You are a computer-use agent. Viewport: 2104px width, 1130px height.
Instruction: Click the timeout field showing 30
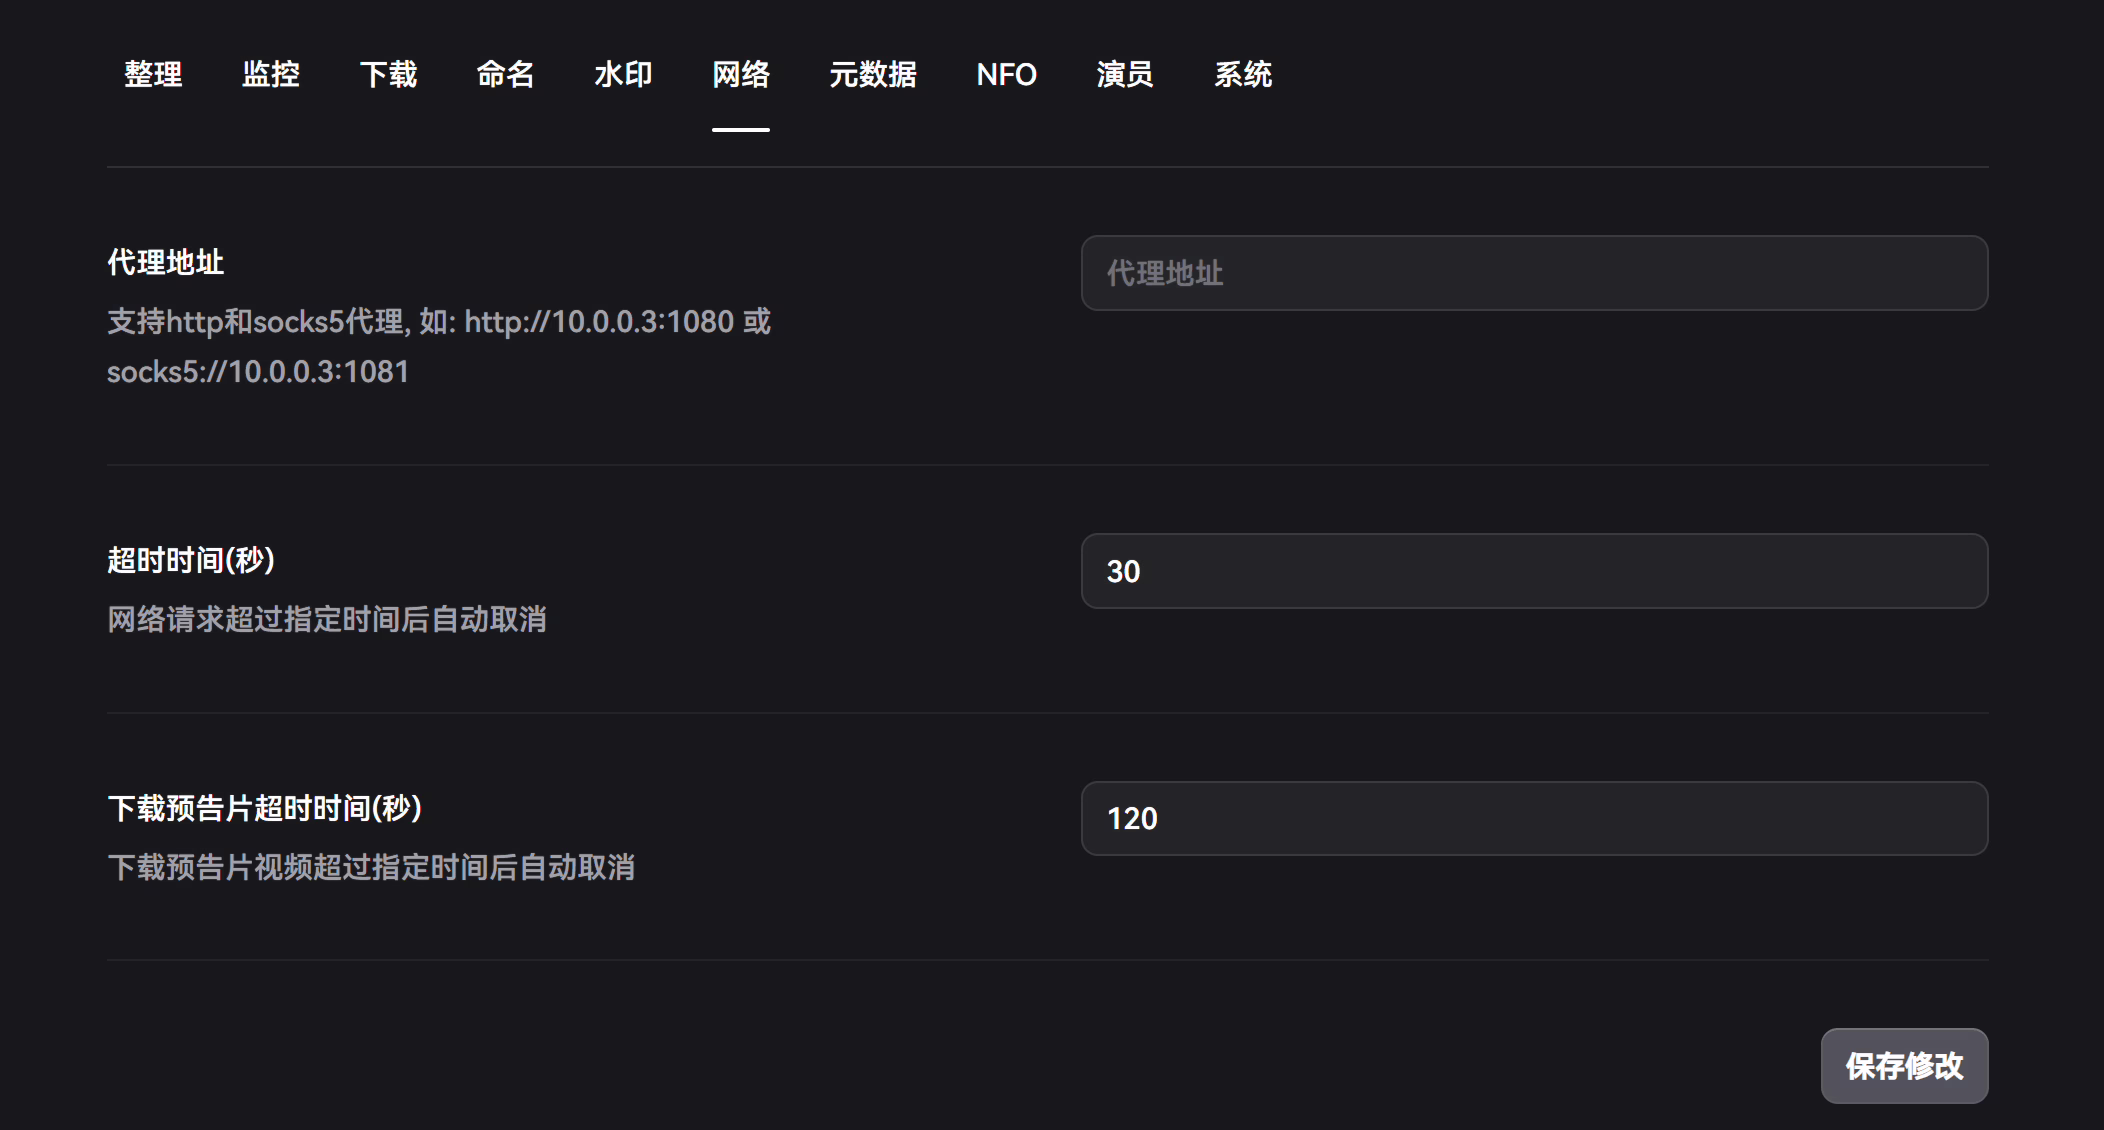point(1534,571)
